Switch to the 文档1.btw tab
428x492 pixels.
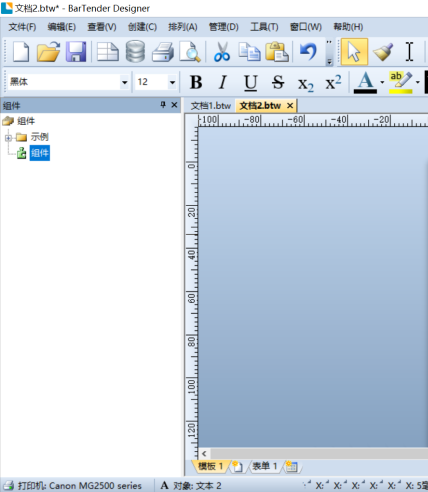click(211, 106)
